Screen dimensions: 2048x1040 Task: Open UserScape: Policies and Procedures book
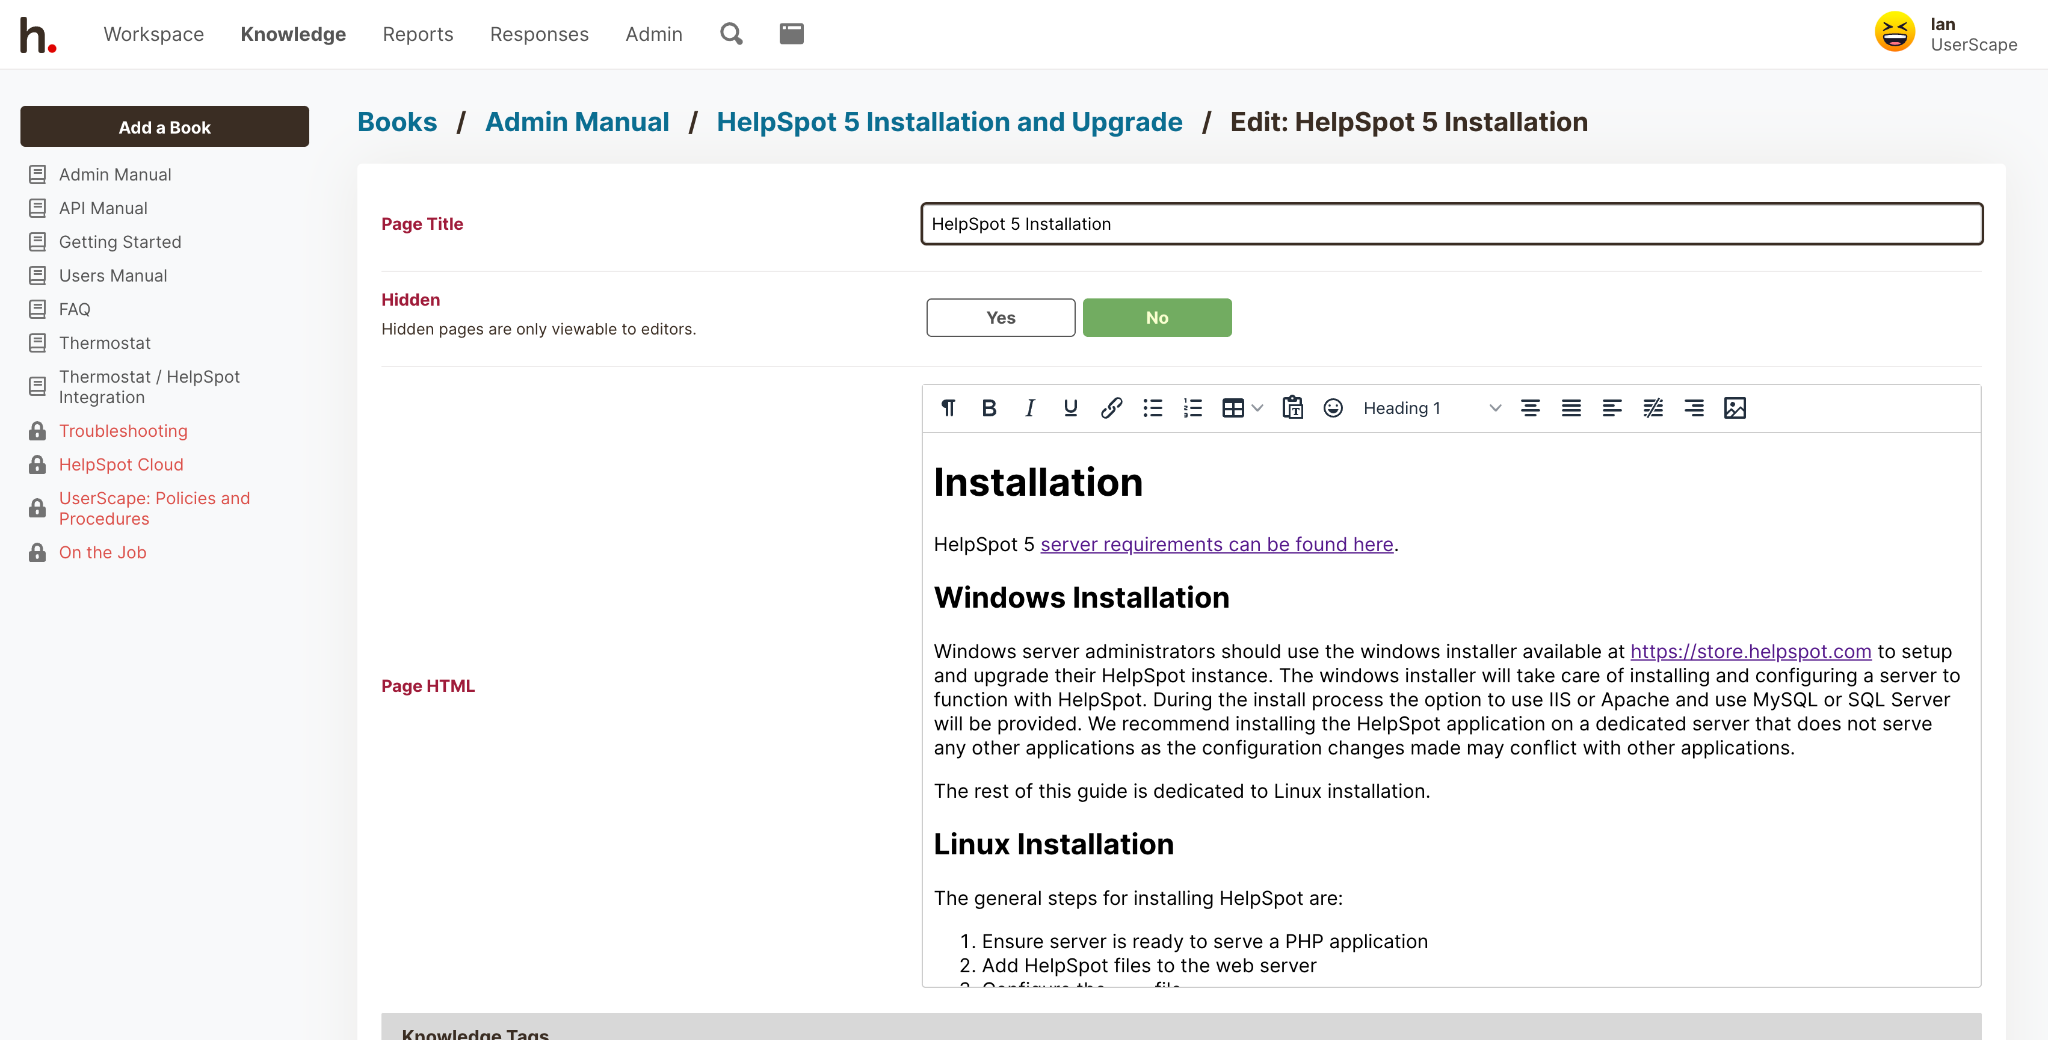click(x=155, y=509)
